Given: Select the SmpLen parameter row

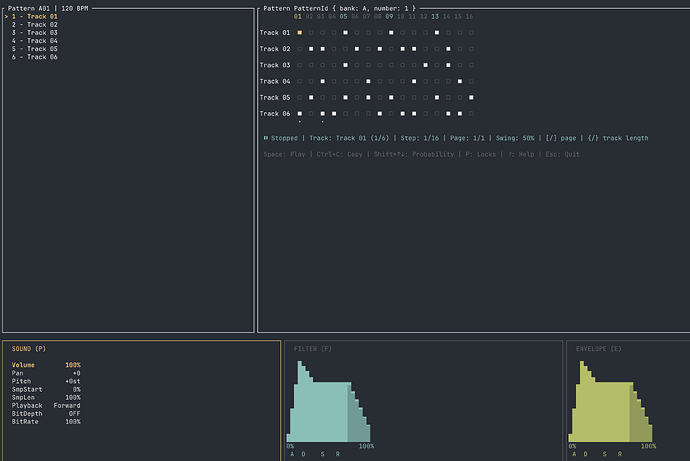Looking at the screenshot, I should coord(46,397).
